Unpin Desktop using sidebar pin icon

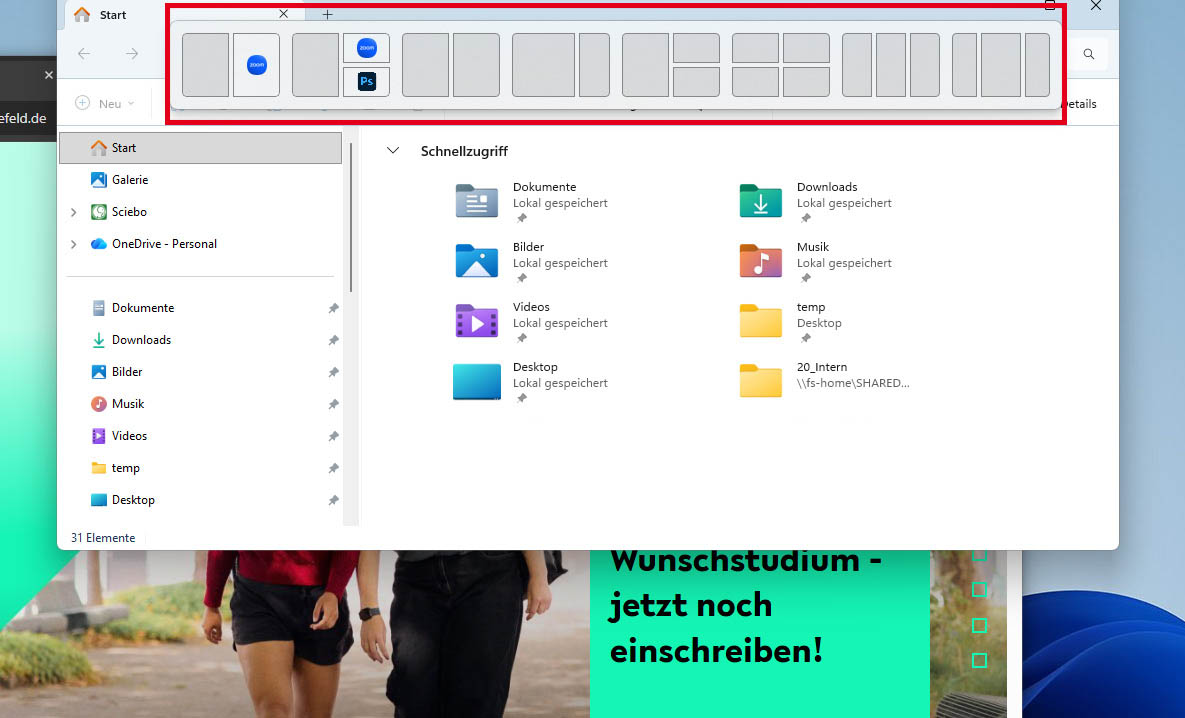click(x=333, y=500)
